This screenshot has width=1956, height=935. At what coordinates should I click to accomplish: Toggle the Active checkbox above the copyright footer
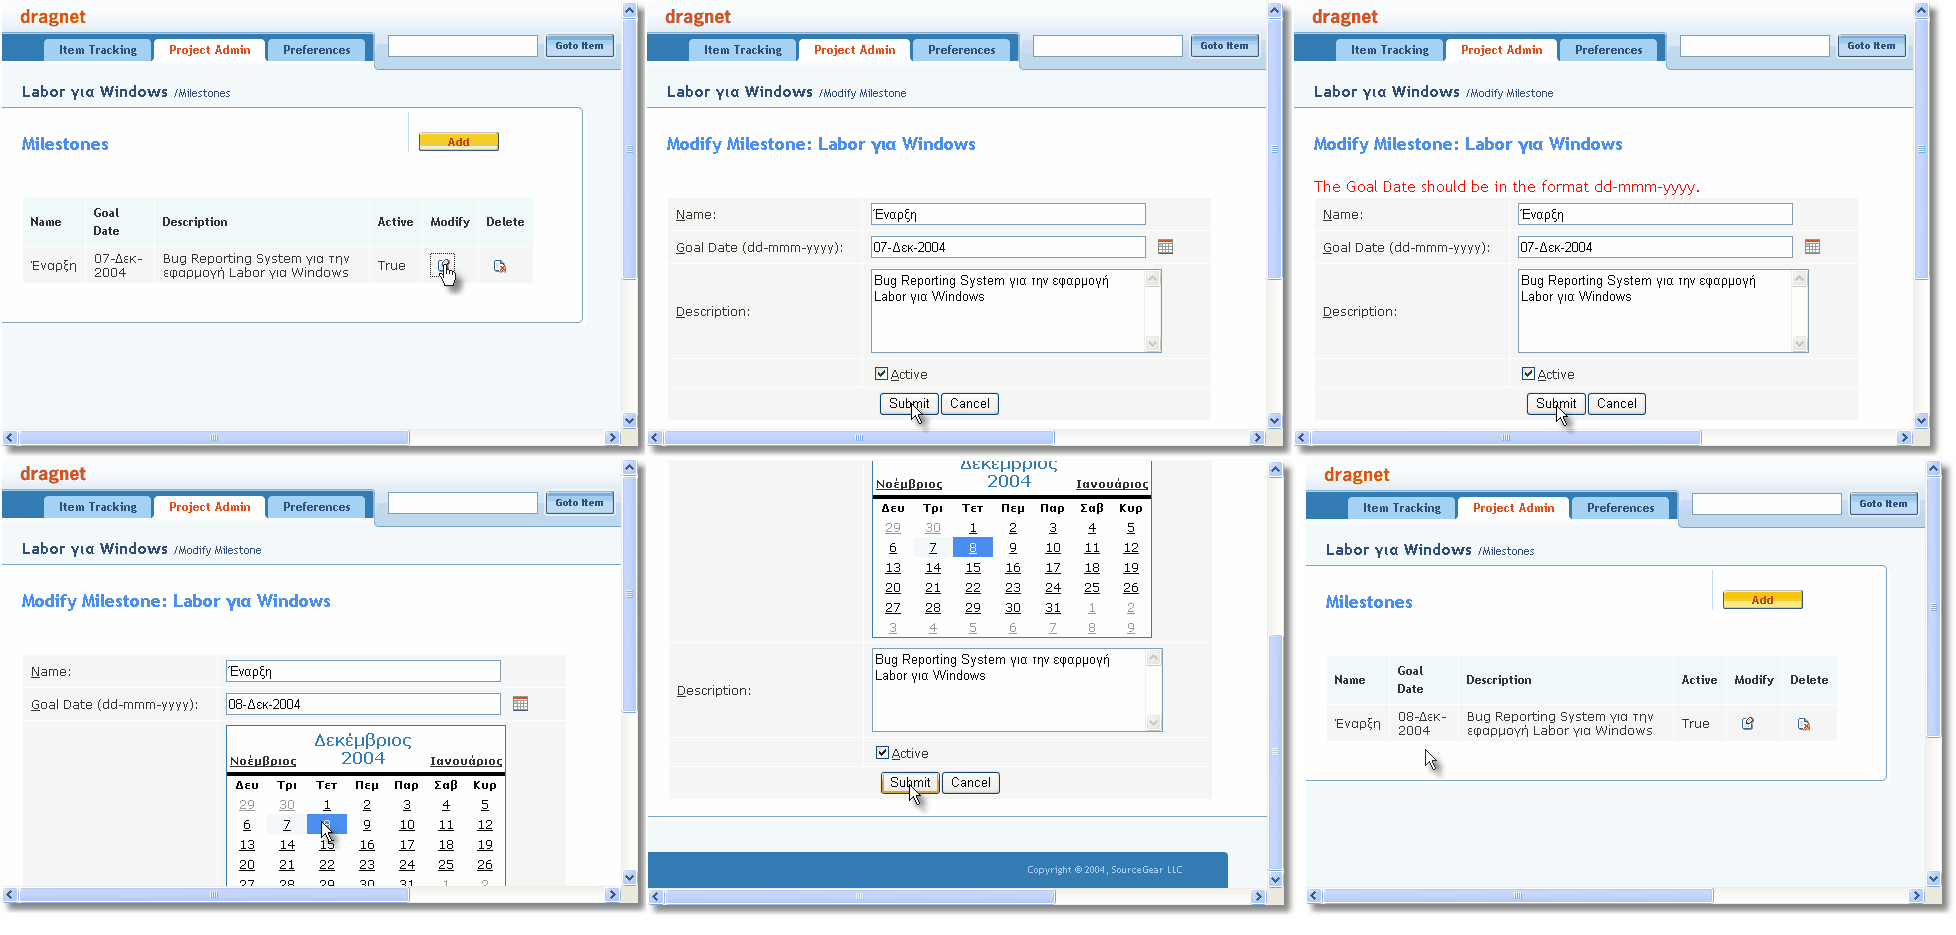tap(882, 753)
